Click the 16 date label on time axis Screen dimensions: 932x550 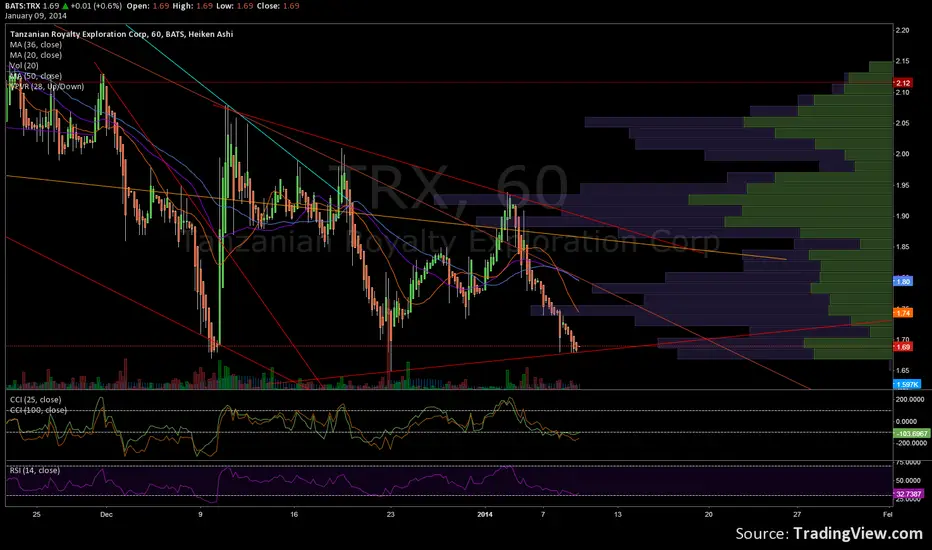294,514
